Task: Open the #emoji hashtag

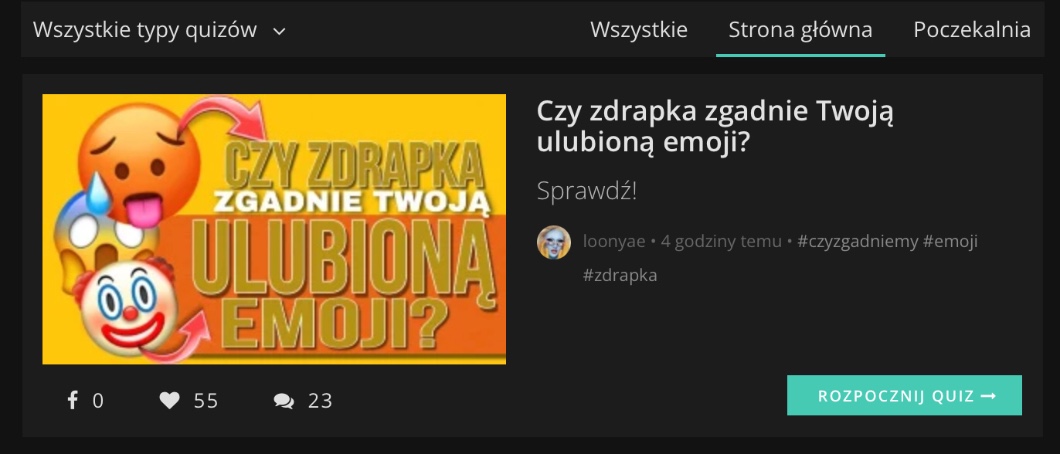Action: click(950, 241)
